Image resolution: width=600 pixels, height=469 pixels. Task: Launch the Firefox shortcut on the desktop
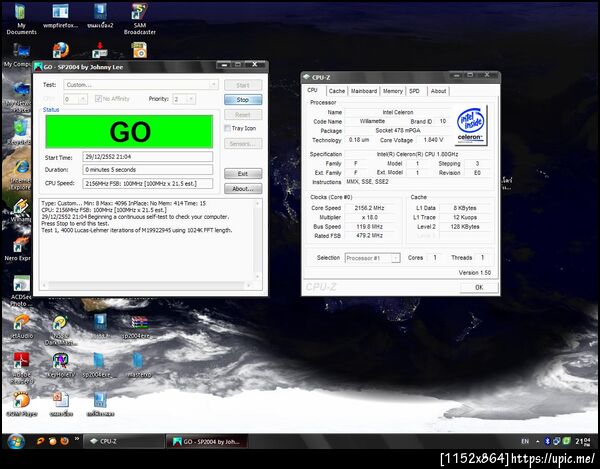pos(60,50)
